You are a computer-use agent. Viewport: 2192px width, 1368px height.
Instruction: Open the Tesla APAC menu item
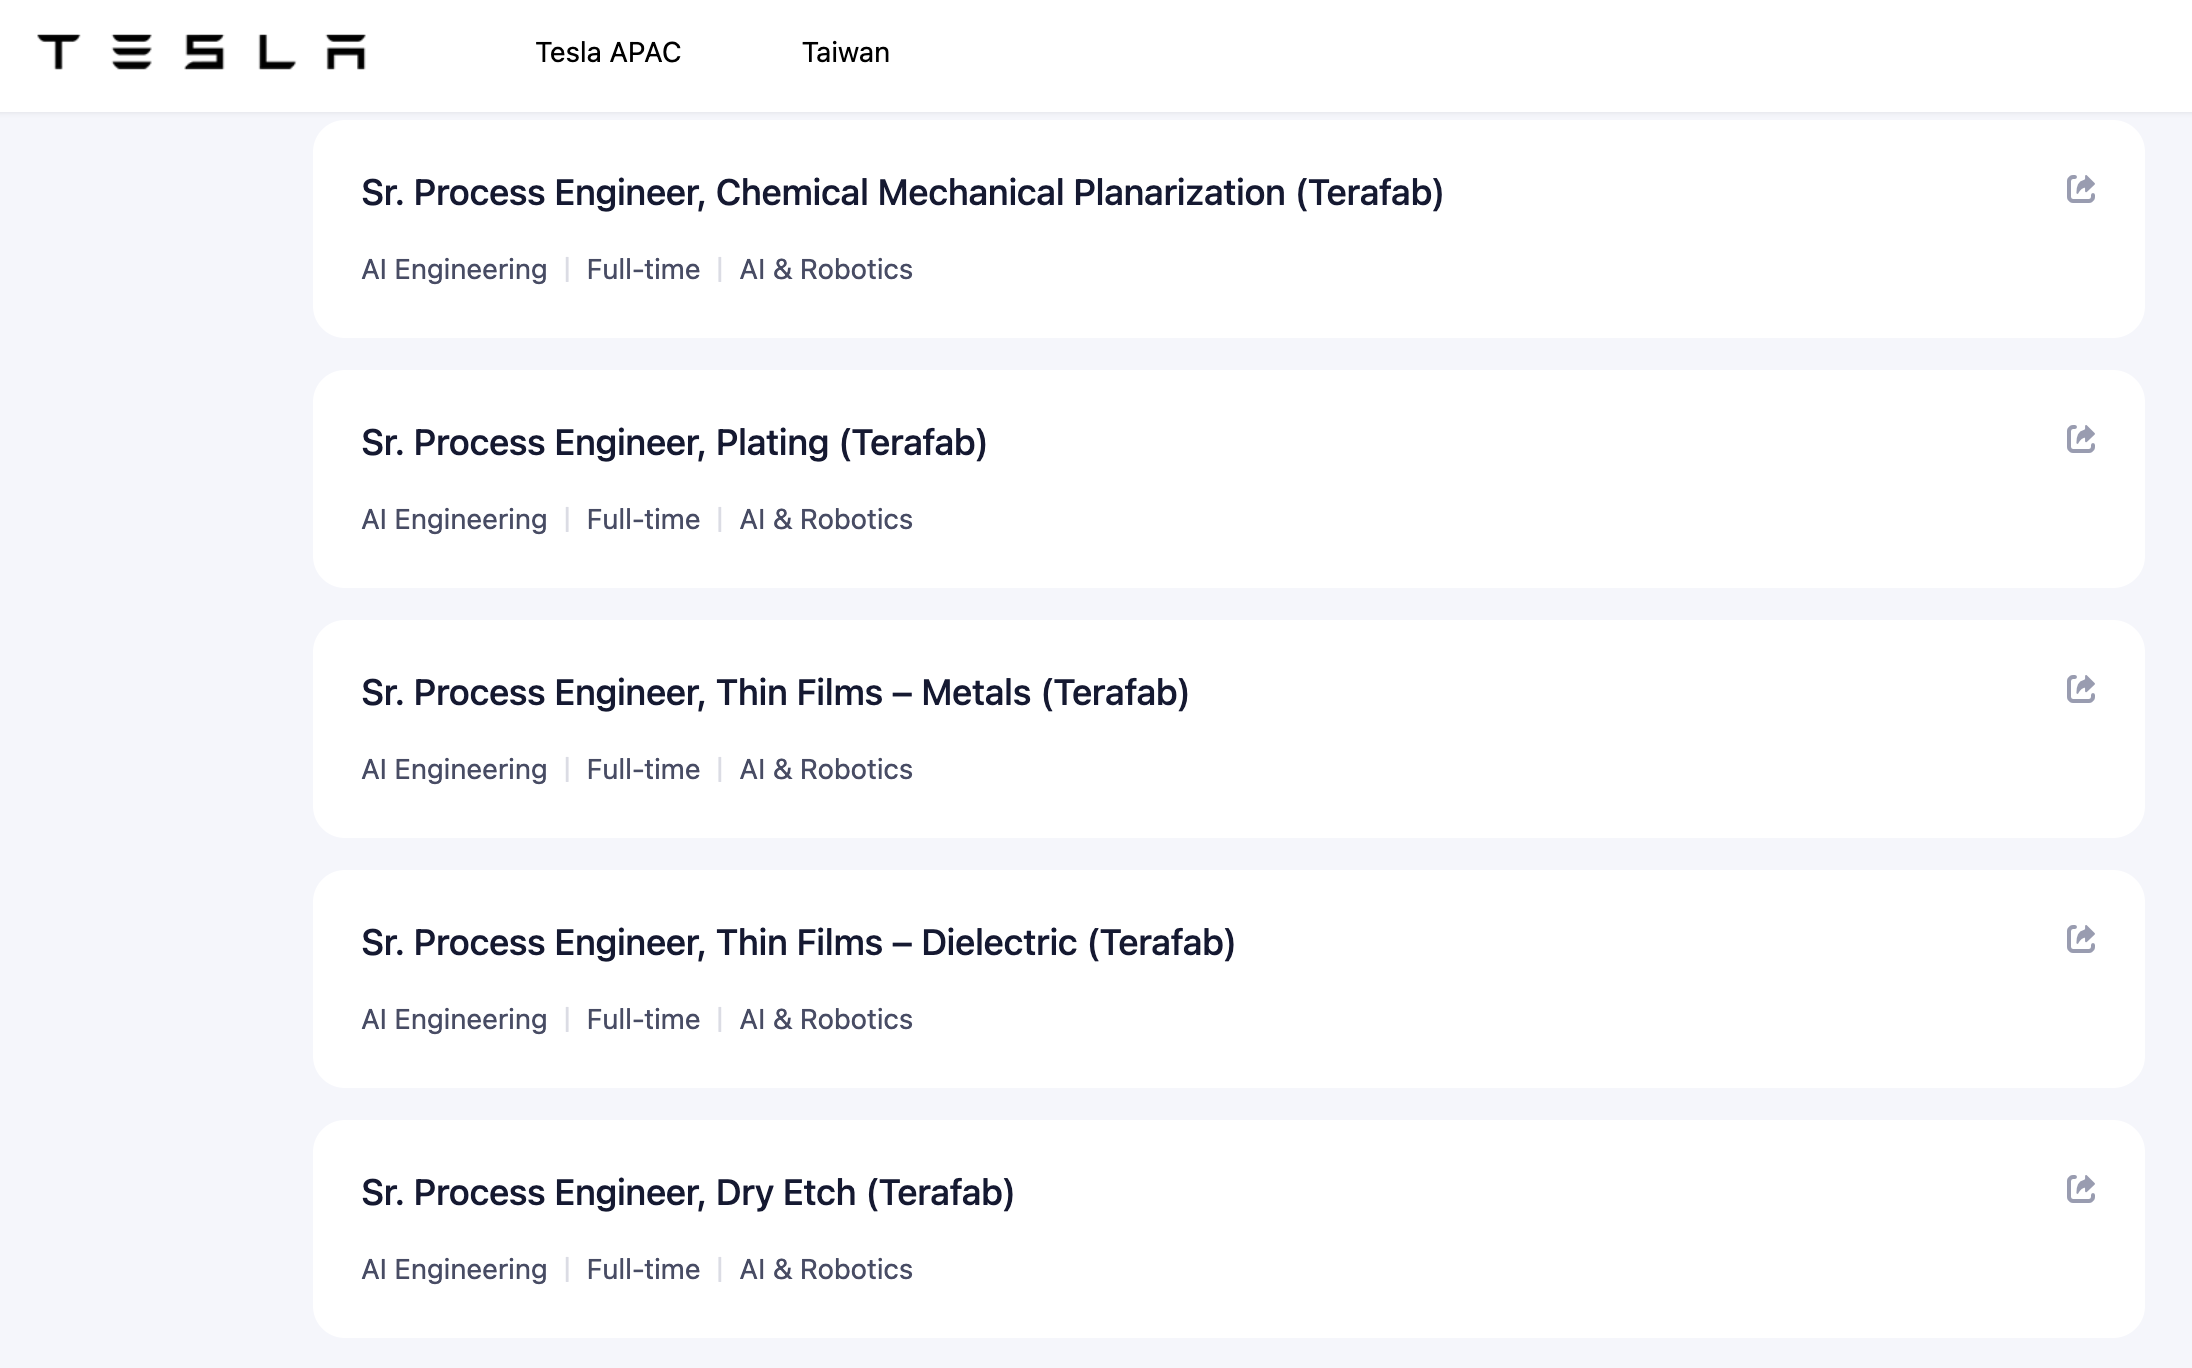pos(608,52)
